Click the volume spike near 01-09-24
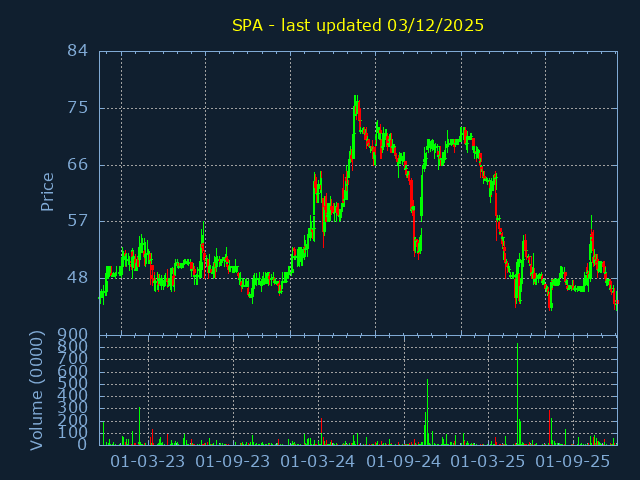The width and height of the screenshot is (640, 480). [427, 412]
